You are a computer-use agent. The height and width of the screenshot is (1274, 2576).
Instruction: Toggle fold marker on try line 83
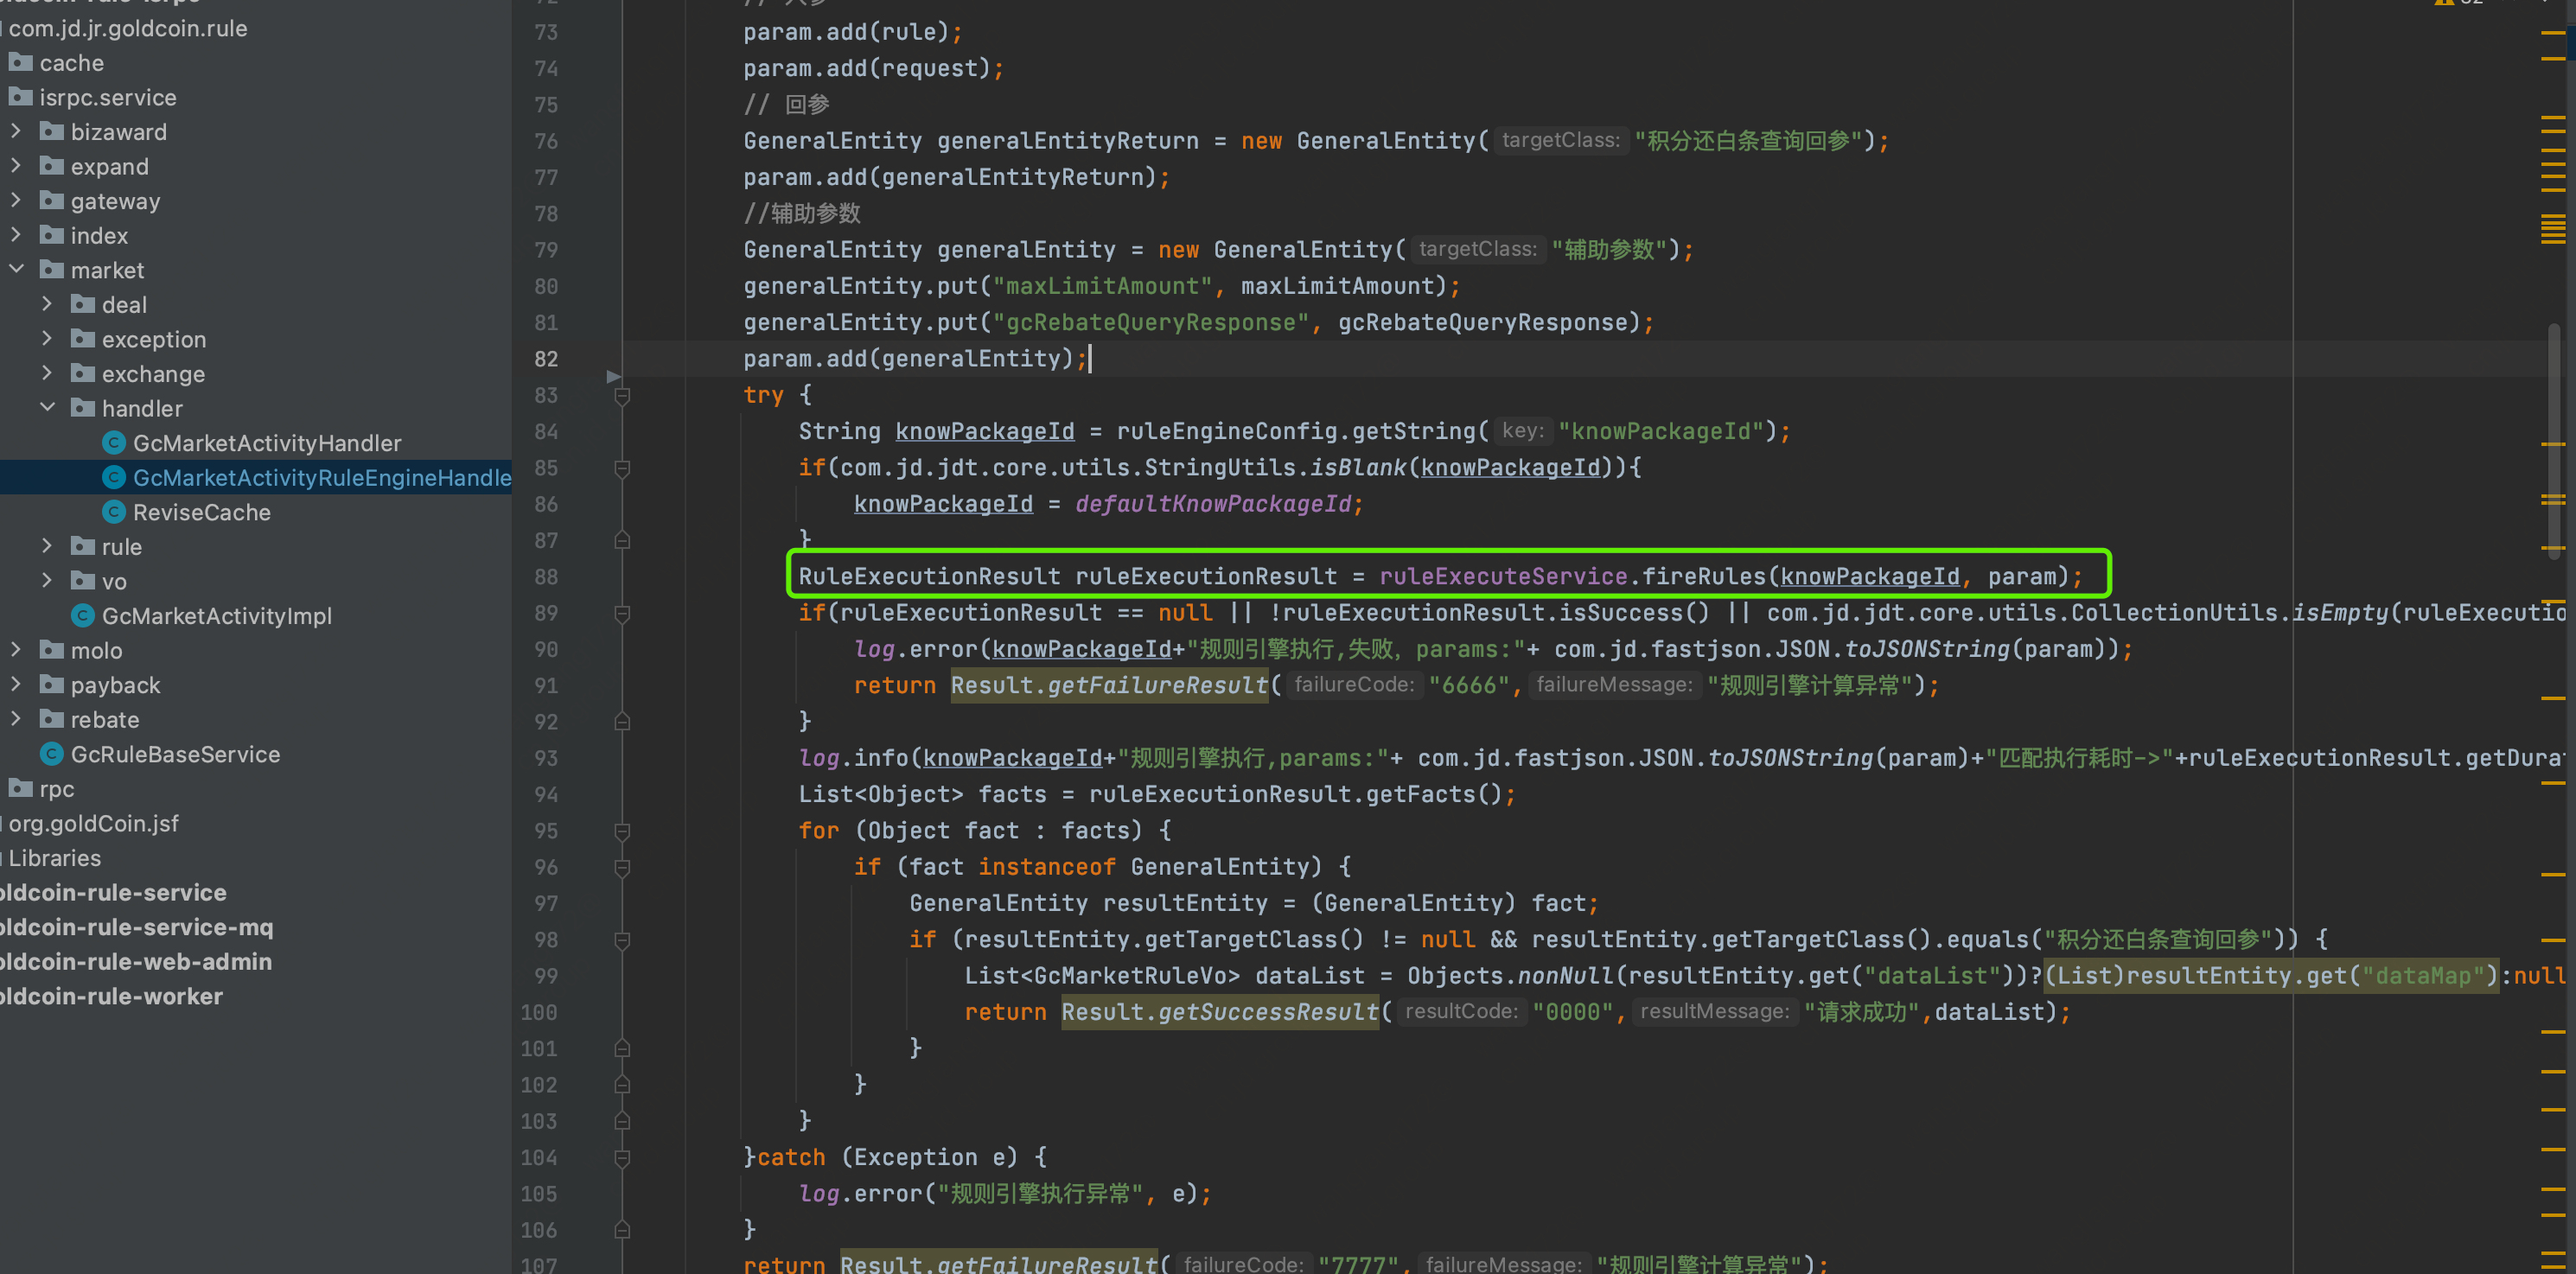click(x=622, y=396)
